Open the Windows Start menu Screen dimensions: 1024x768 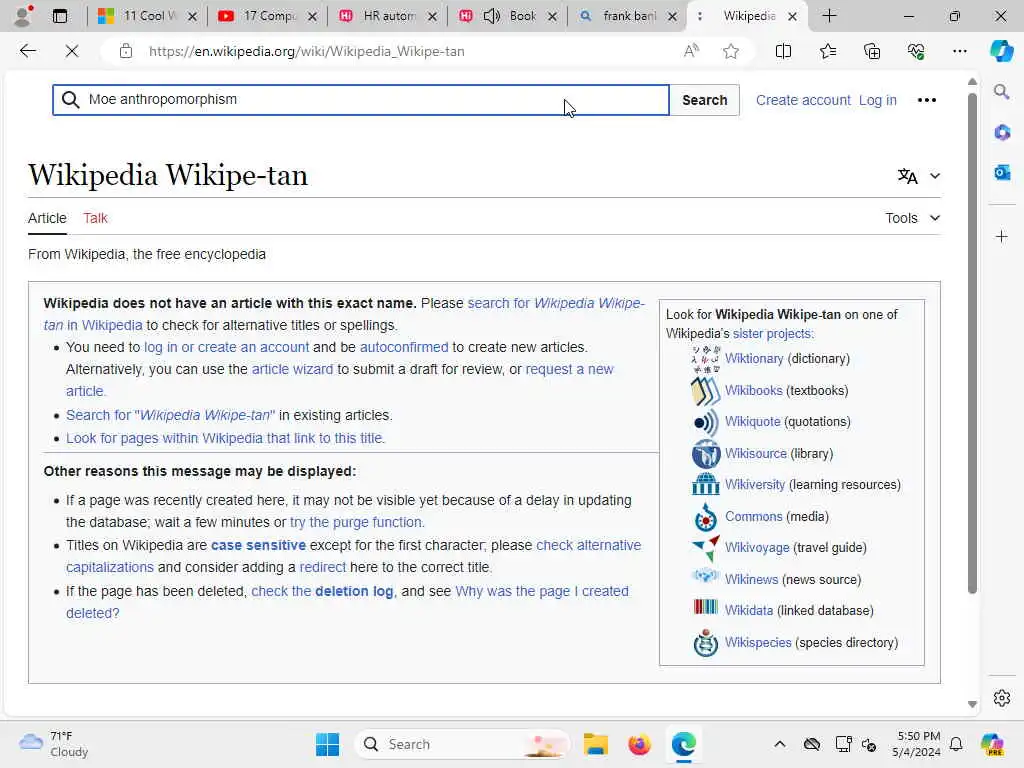coord(327,744)
